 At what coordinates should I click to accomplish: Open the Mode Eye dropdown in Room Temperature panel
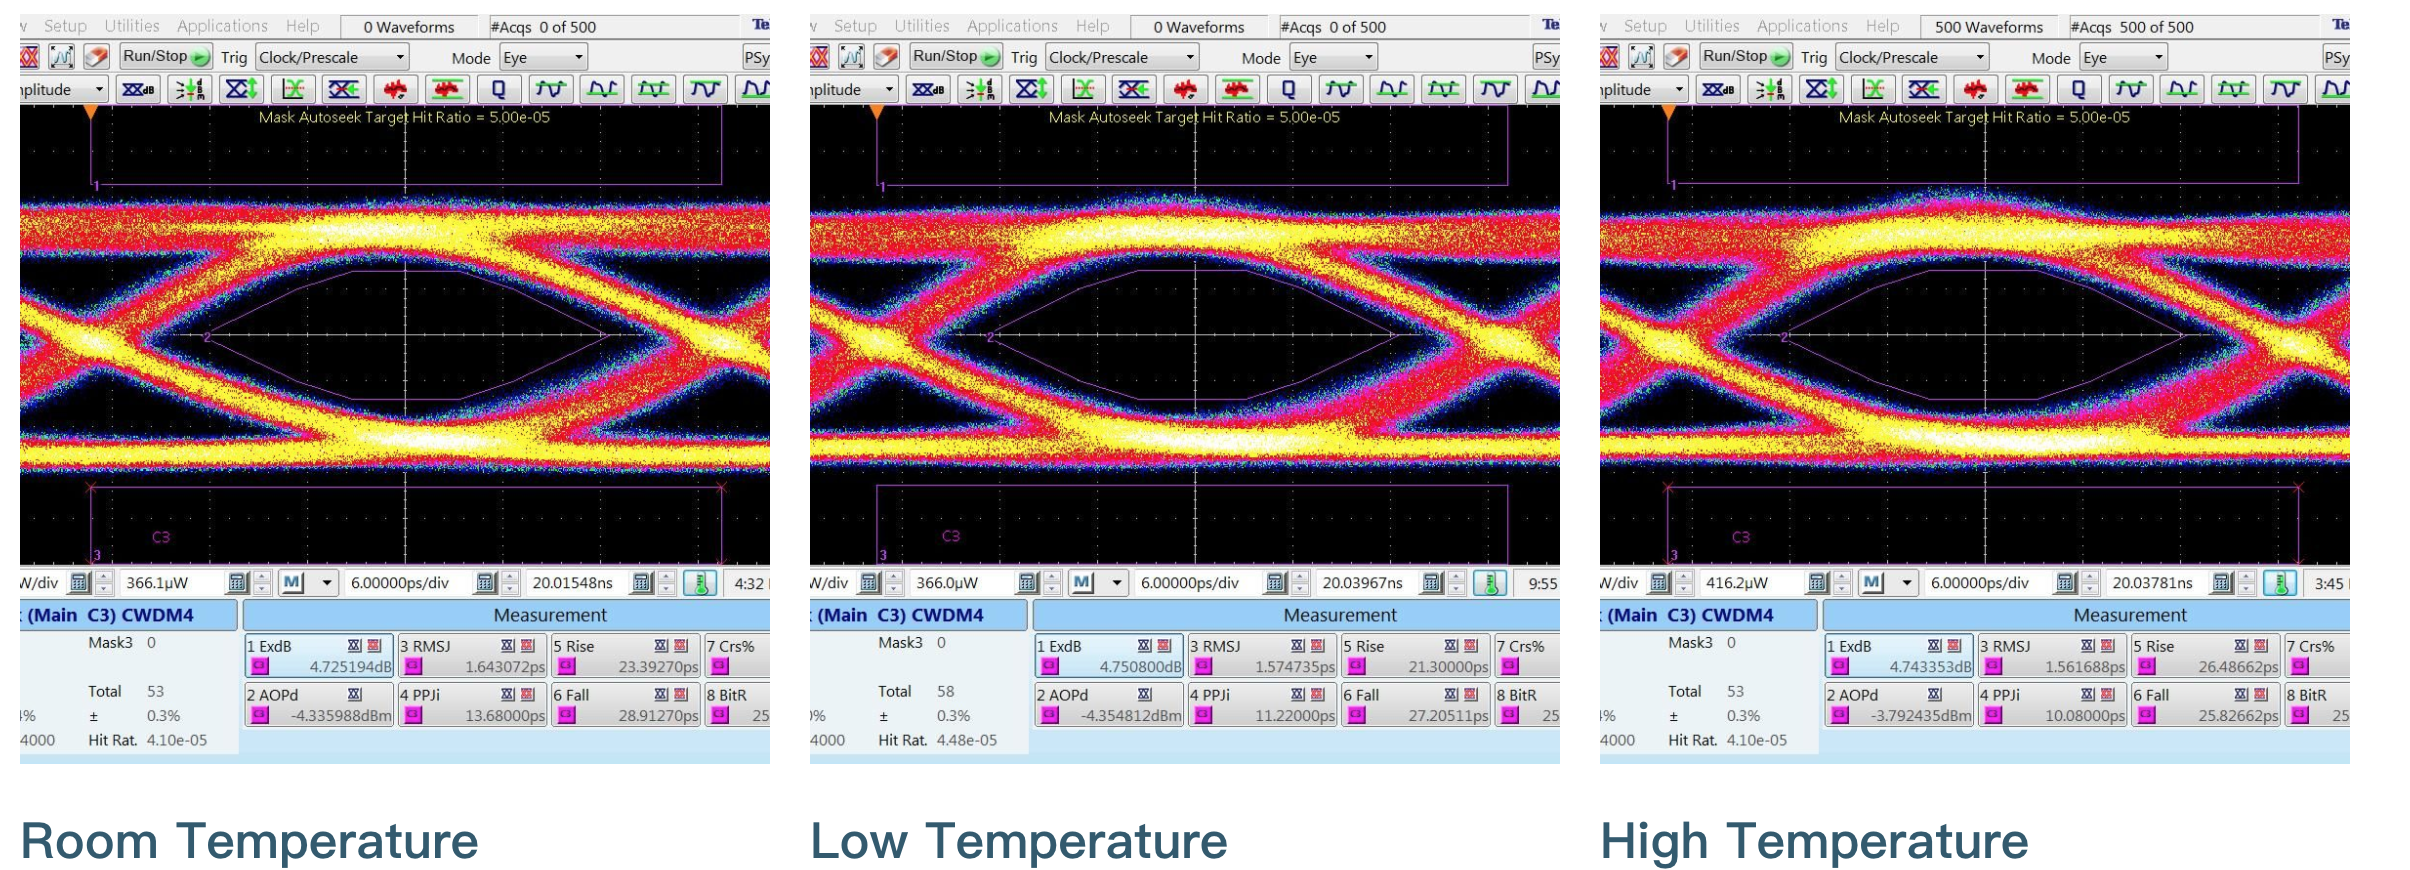click(x=543, y=57)
